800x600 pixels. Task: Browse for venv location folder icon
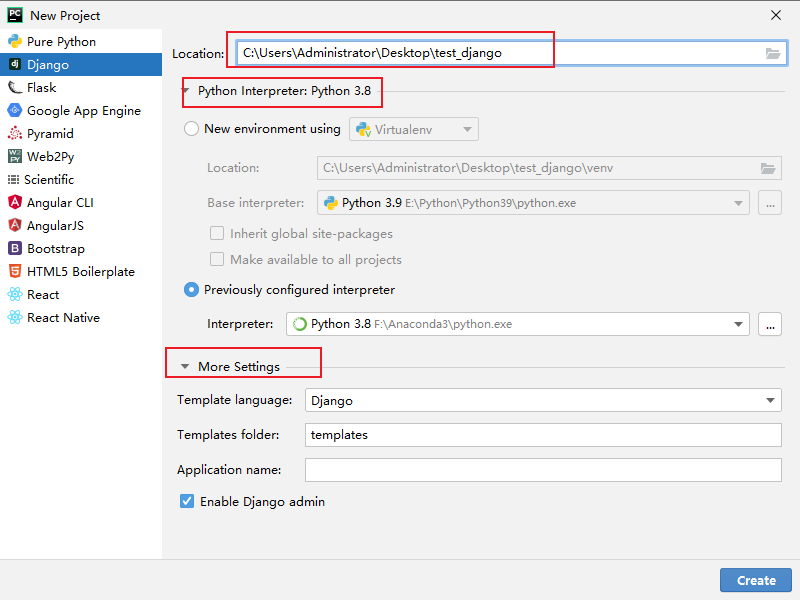[768, 168]
